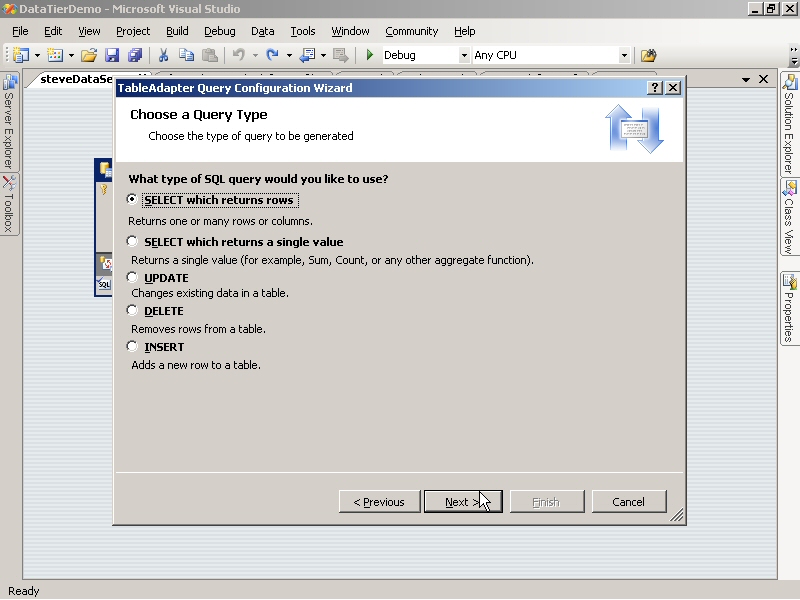Open the Data menu

tap(263, 31)
